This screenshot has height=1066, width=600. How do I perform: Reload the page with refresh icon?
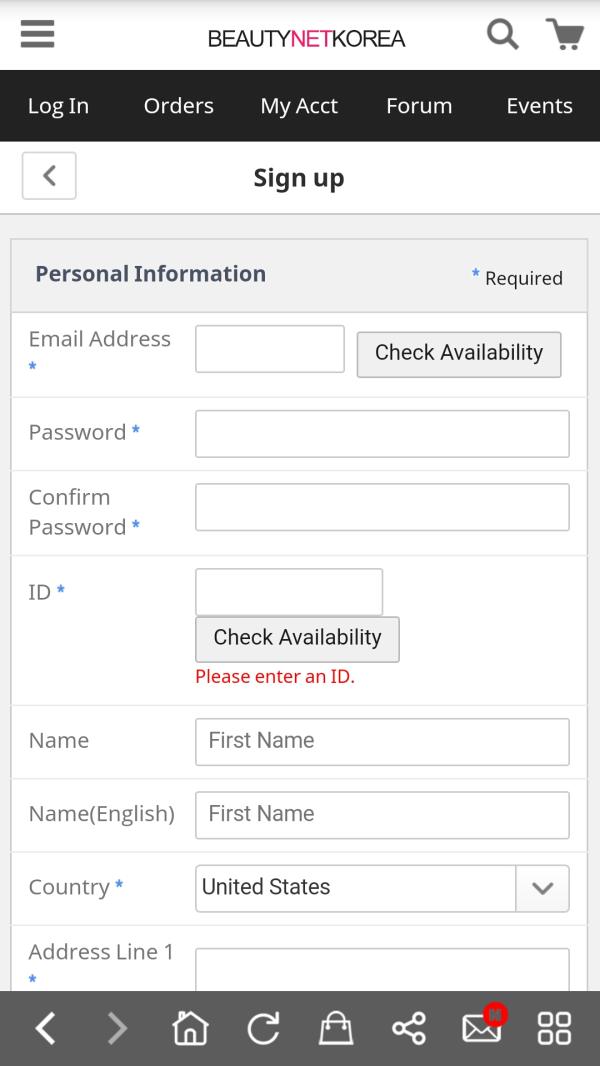263,1027
